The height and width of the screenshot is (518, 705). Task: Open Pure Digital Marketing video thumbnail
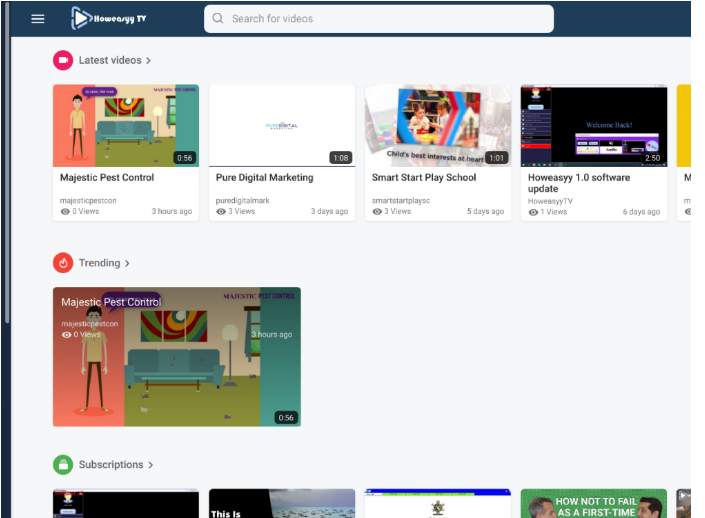point(282,125)
